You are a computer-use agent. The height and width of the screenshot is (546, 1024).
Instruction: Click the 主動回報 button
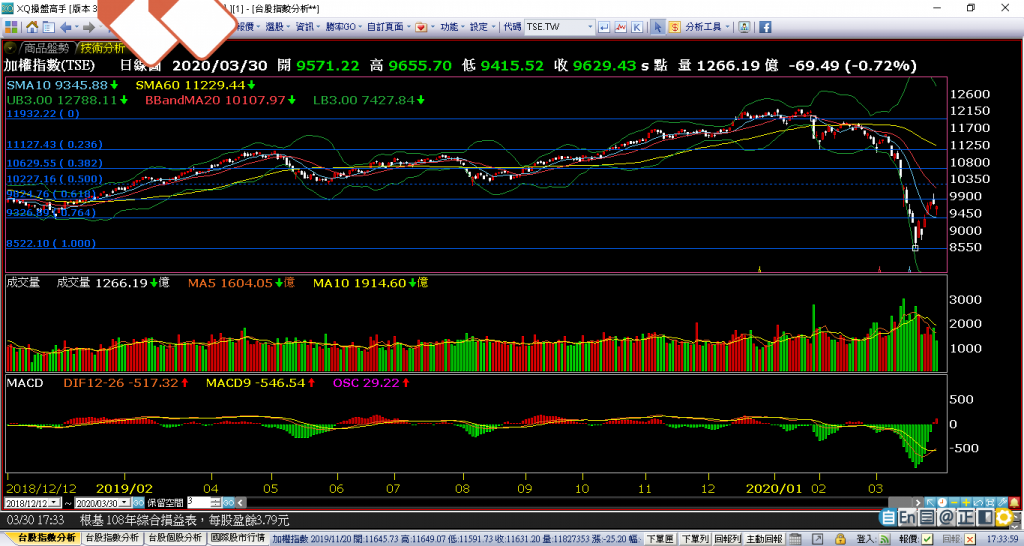pos(765,538)
